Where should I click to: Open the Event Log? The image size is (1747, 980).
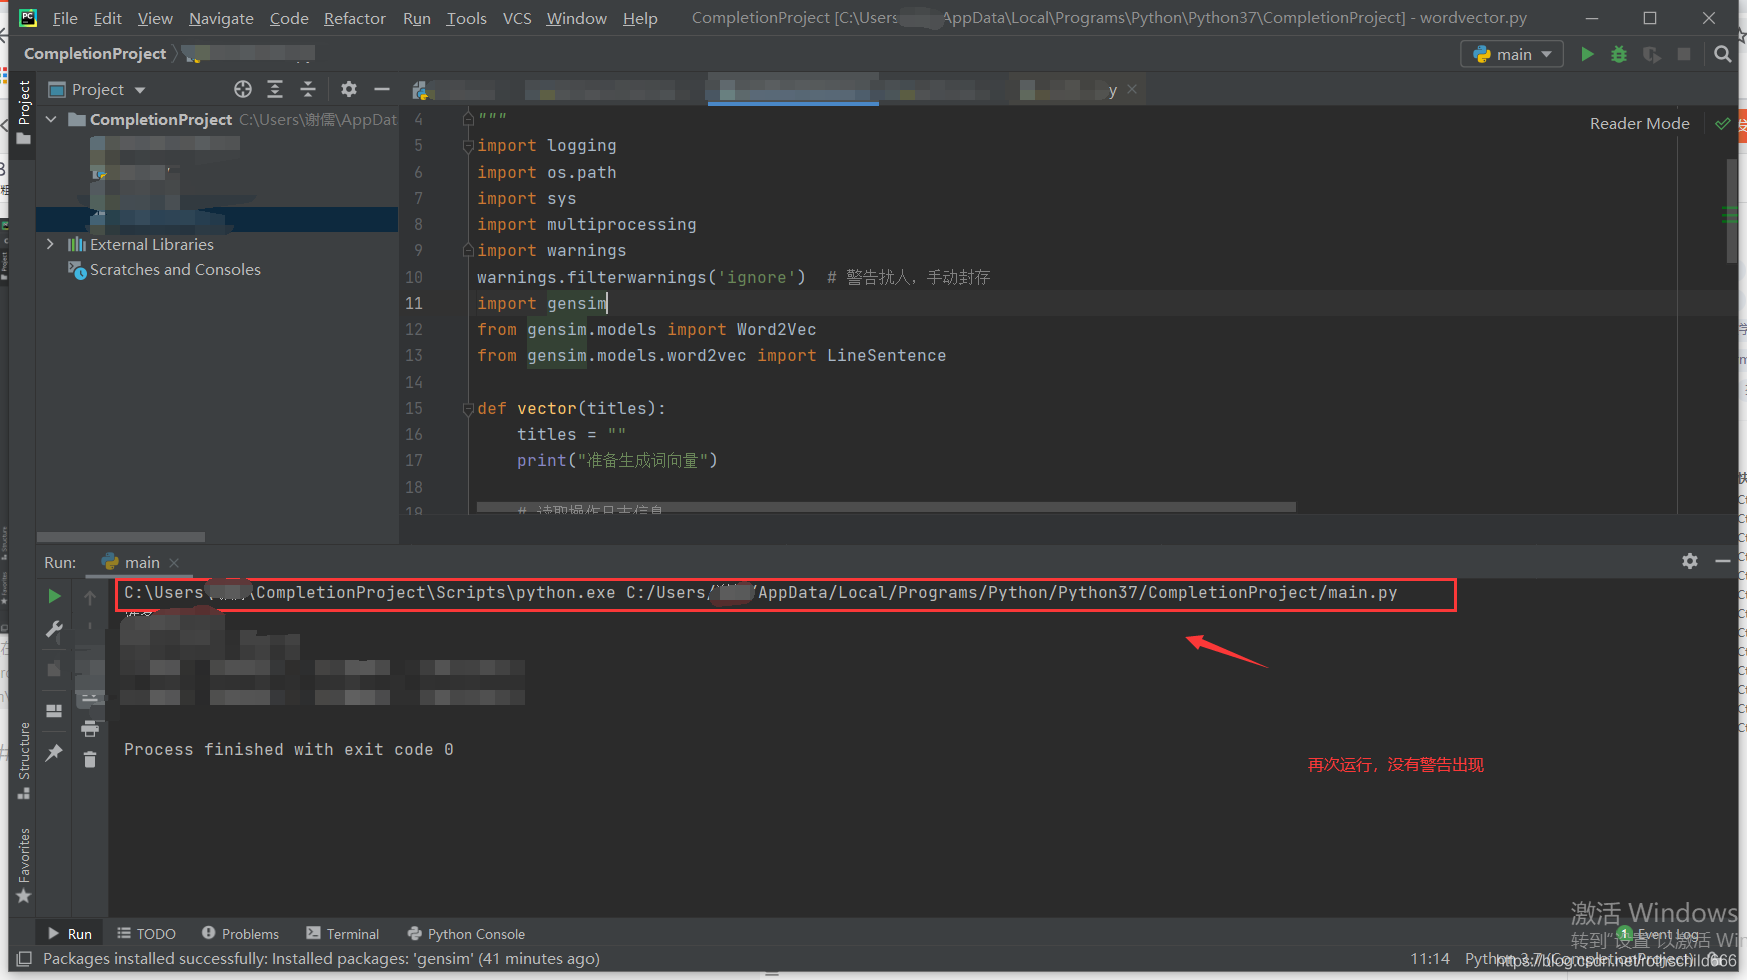point(1663,933)
